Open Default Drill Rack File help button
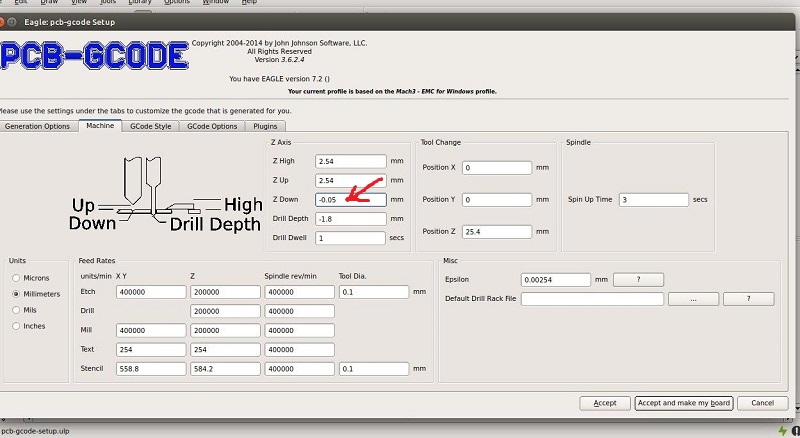 748,299
